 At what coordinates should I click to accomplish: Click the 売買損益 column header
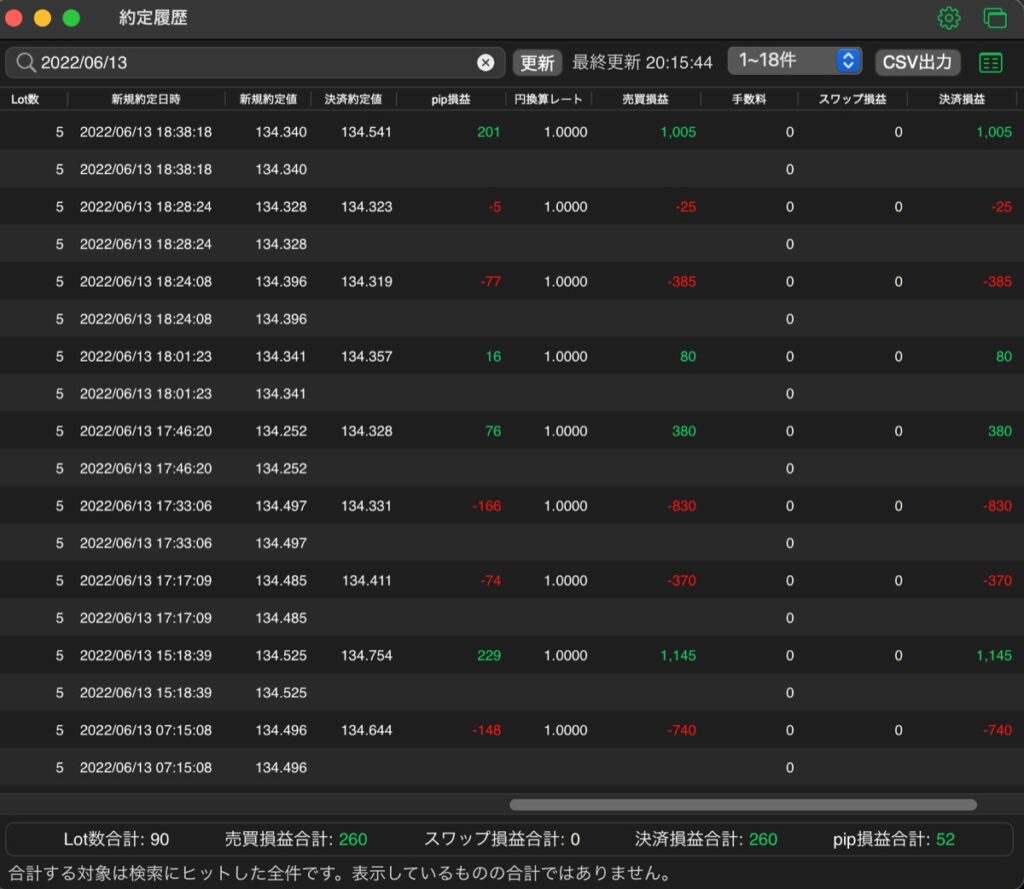click(645, 99)
